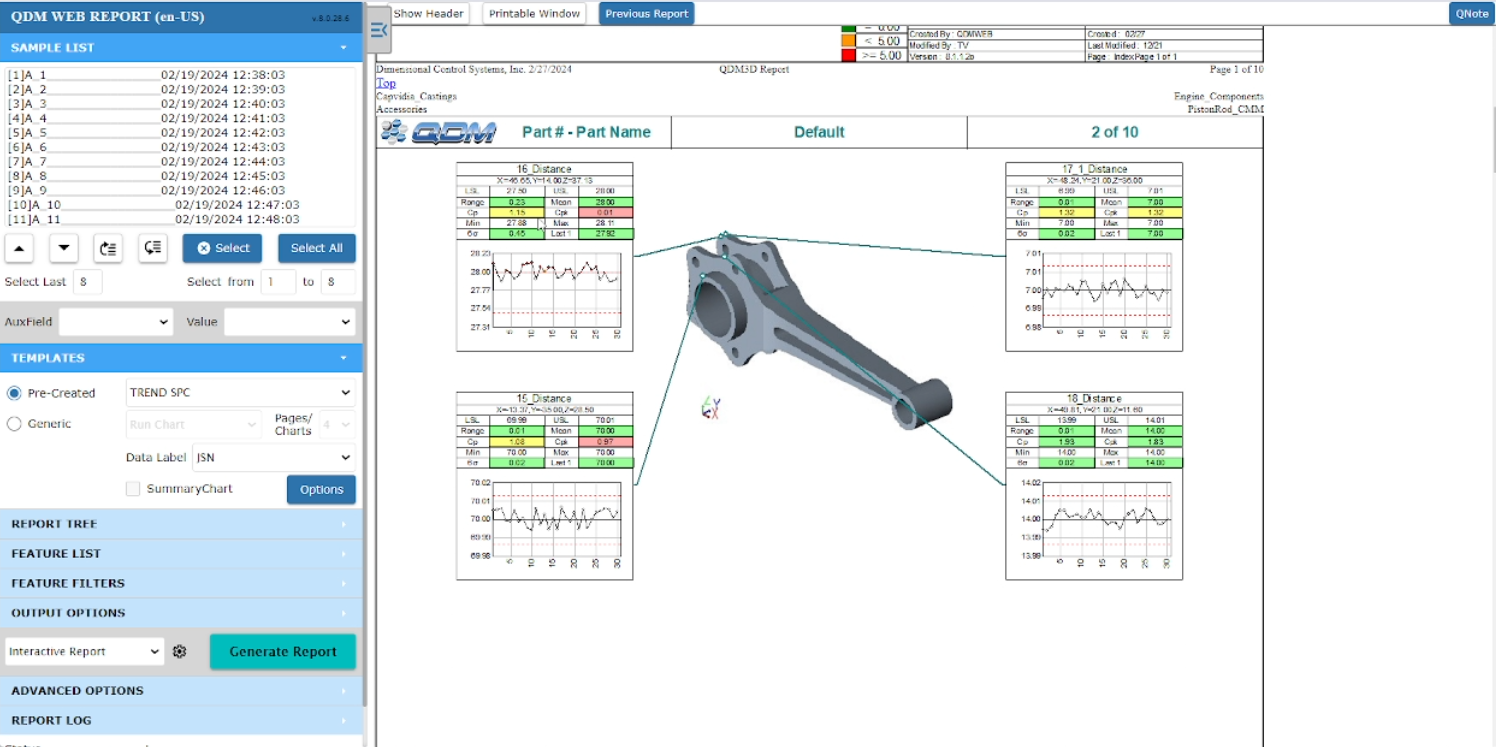Click the Previous Report tab button
This screenshot has width=1496, height=747.
click(x=645, y=14)
